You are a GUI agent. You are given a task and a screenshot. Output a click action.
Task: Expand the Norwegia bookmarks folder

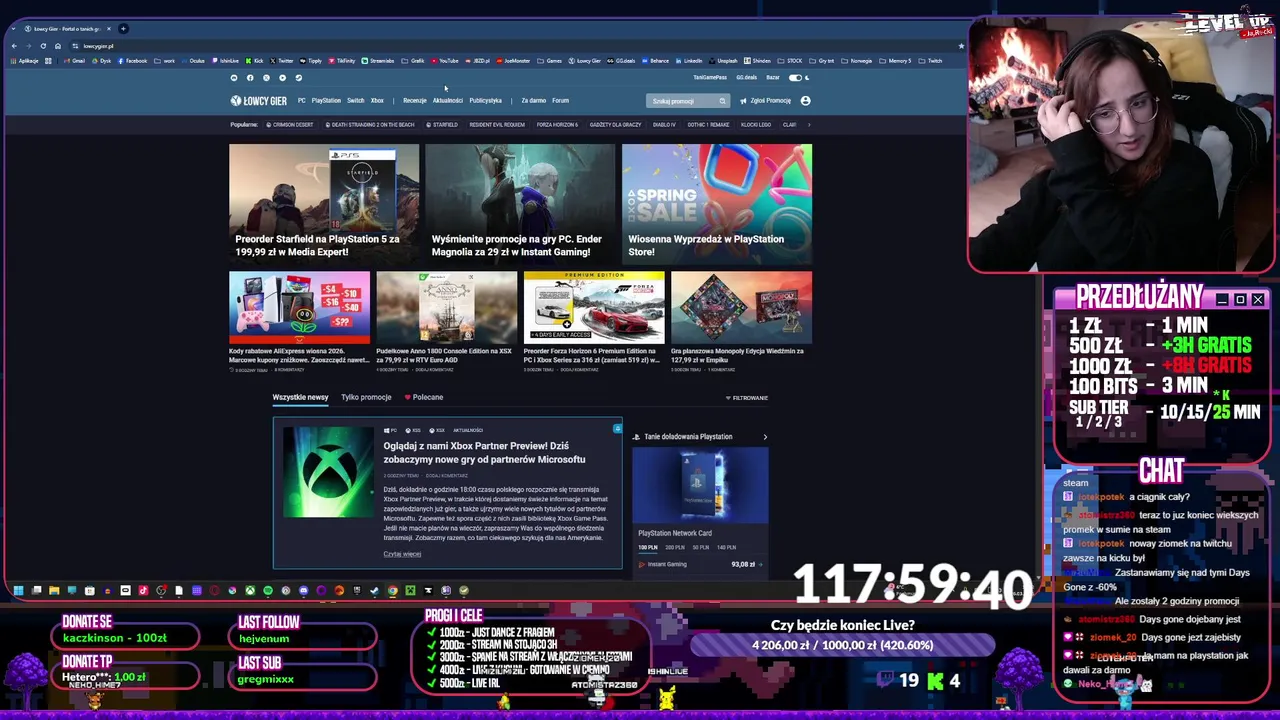856,61
